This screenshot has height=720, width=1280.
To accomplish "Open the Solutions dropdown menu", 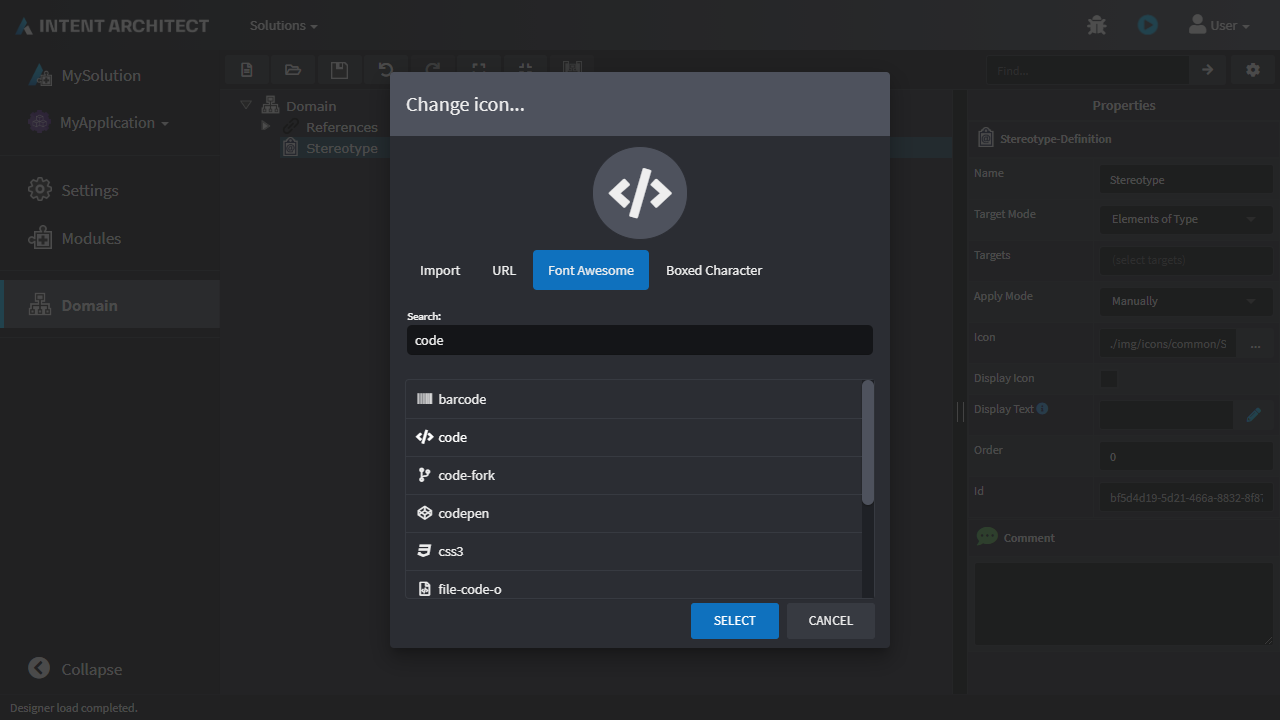I will pyautogui.click(x=283, y=25).
